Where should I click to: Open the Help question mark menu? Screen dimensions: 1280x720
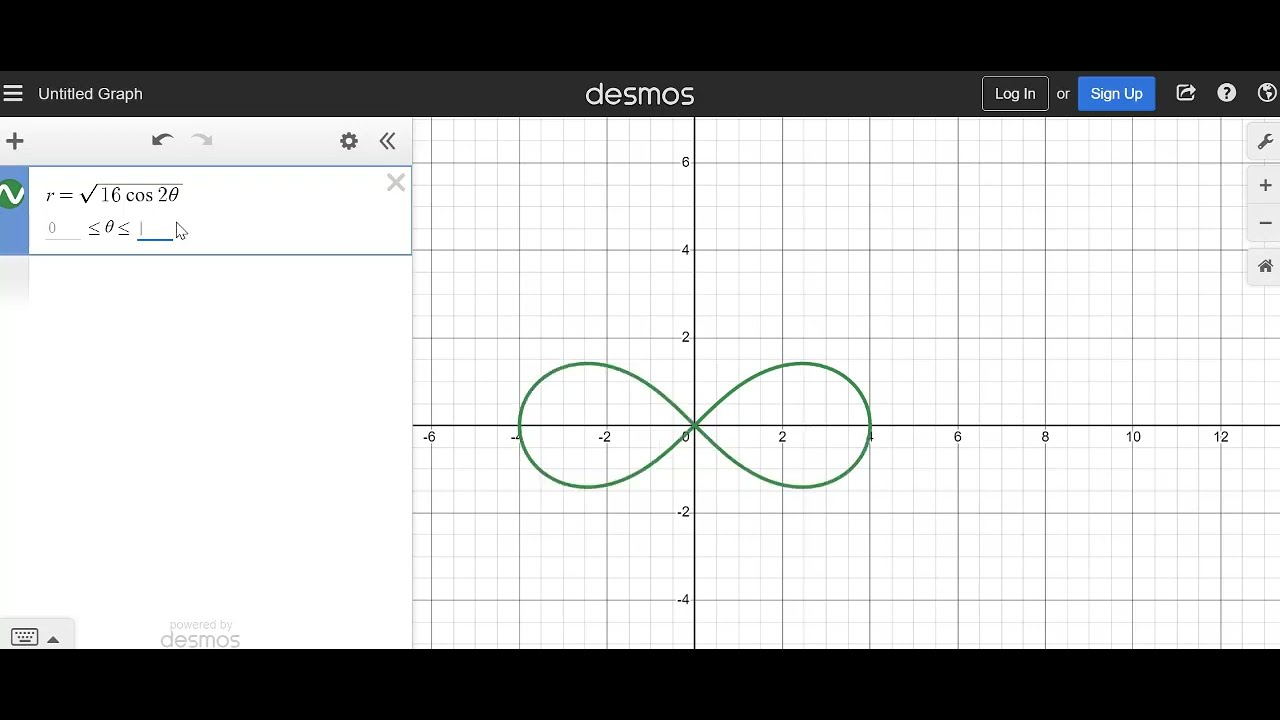1227,93
